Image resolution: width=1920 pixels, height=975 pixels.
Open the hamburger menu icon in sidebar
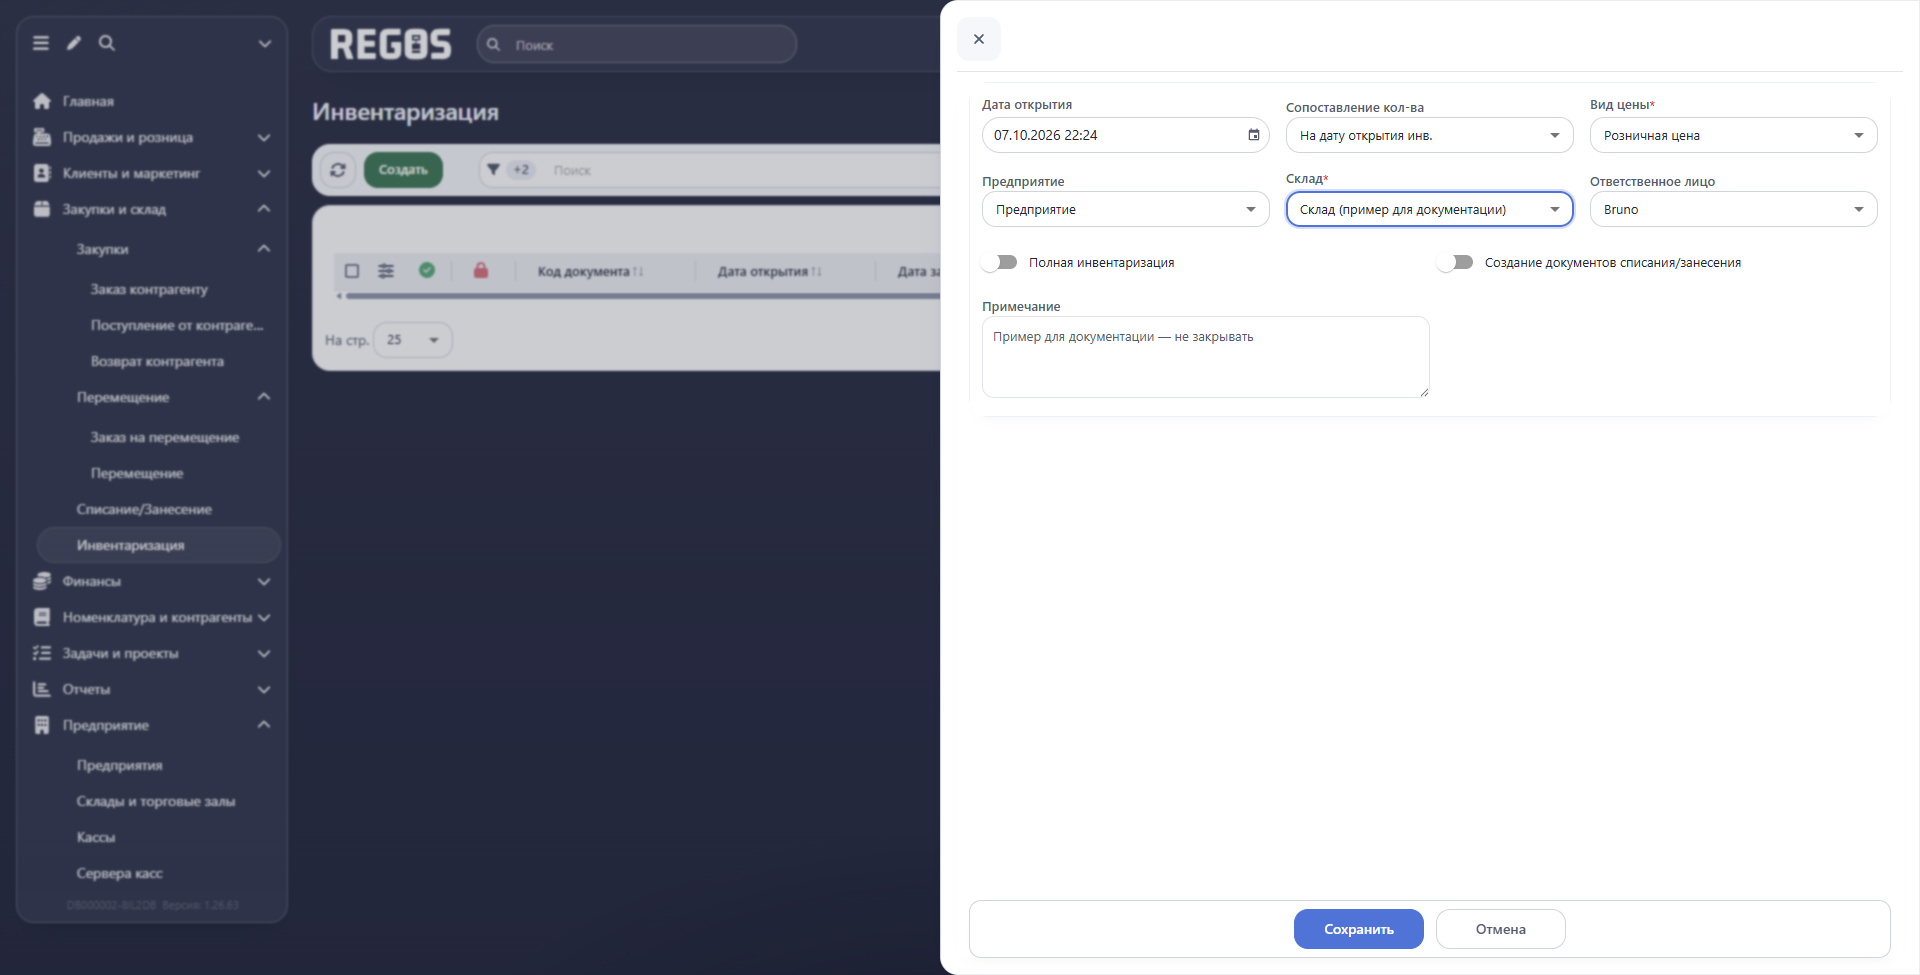pos(41,43)
